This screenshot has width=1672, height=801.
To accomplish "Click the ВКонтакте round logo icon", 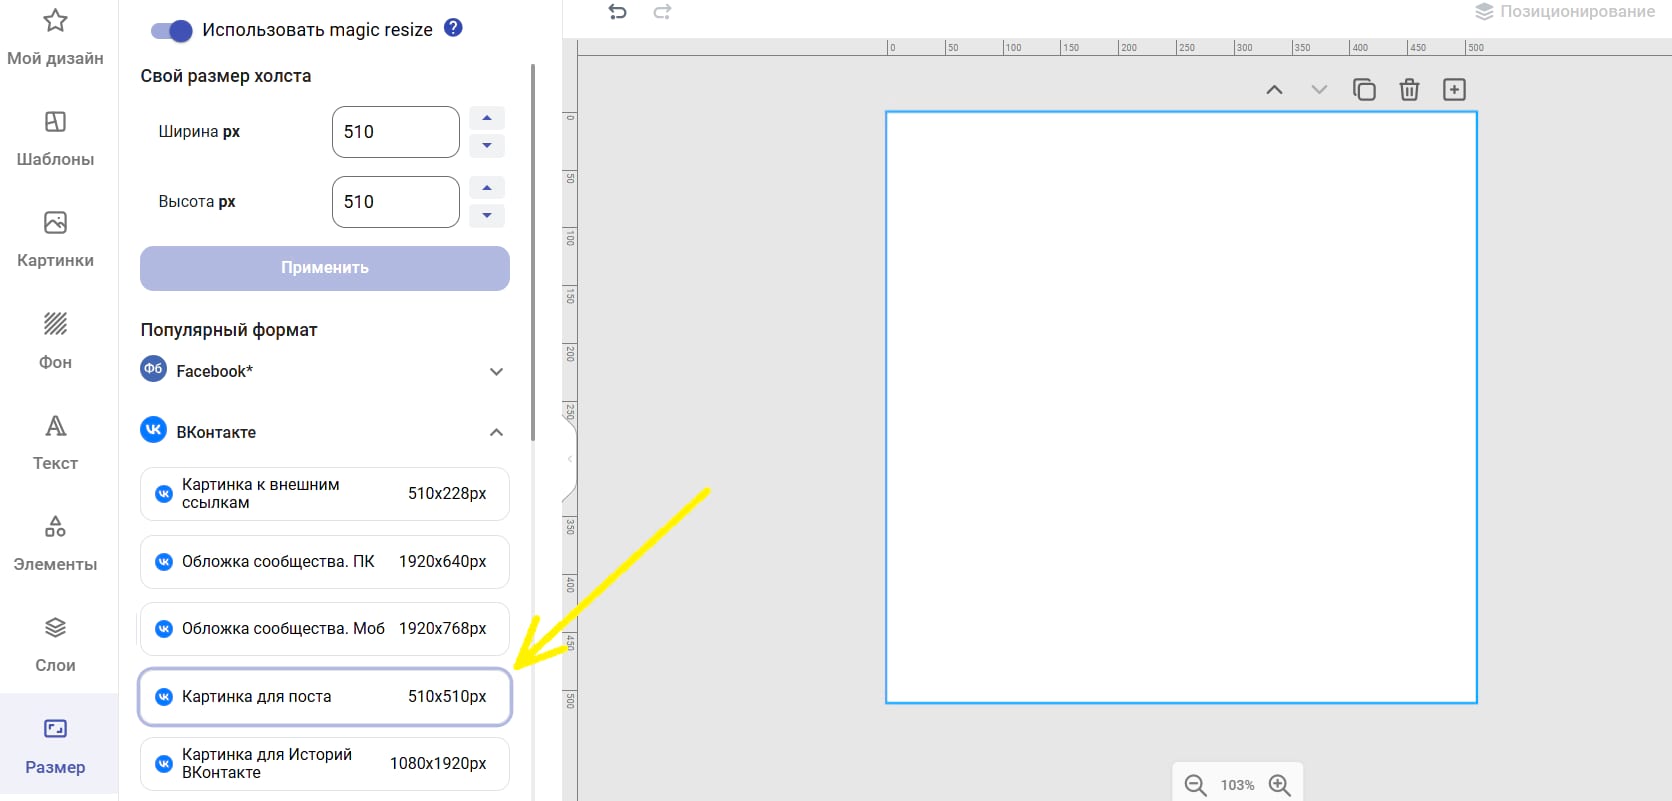I will pyautogui.click(x=153, y=430).
